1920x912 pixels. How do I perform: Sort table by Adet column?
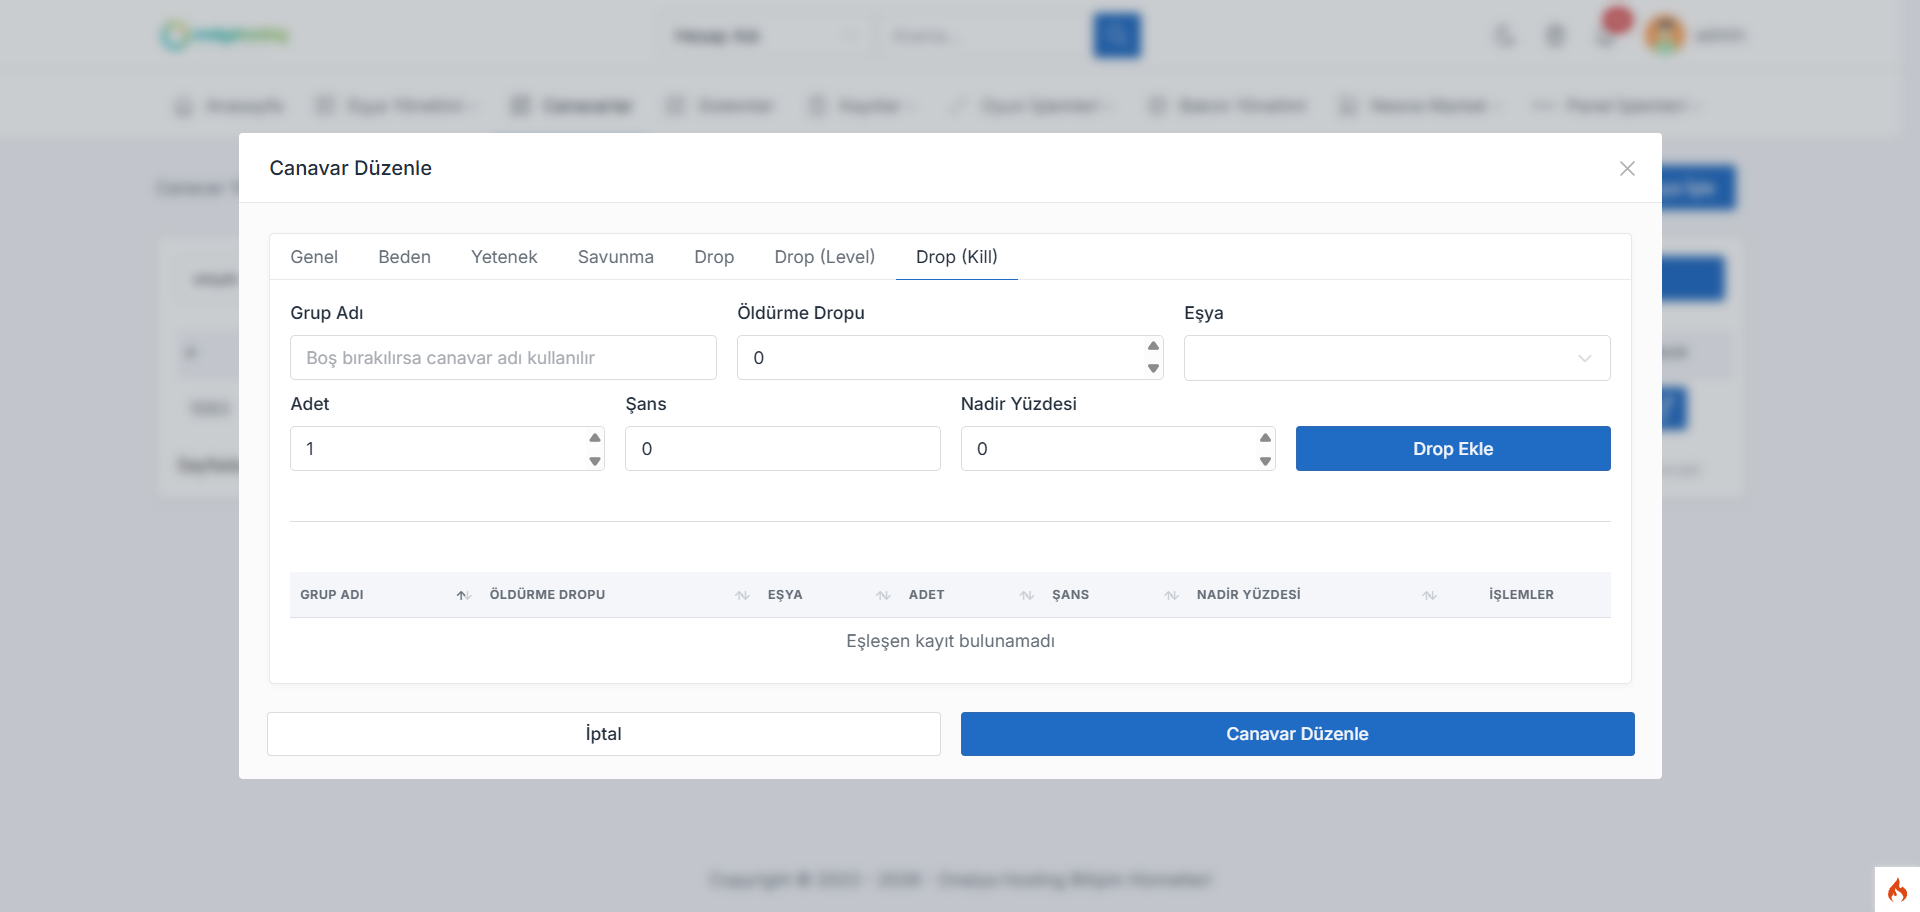pos(970,595)
